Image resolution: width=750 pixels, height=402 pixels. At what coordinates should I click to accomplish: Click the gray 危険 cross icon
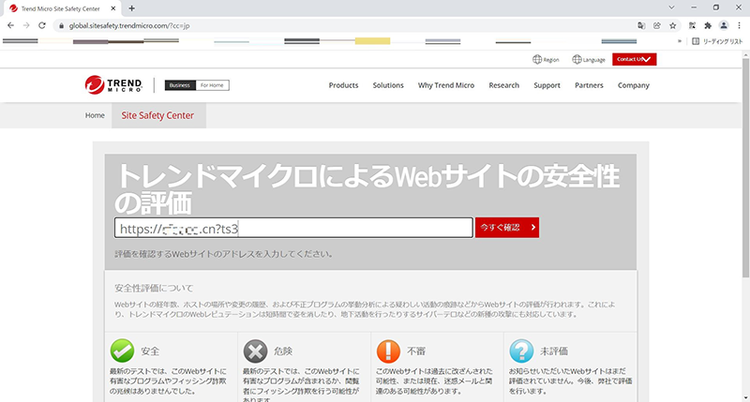[x=255, y=351]
